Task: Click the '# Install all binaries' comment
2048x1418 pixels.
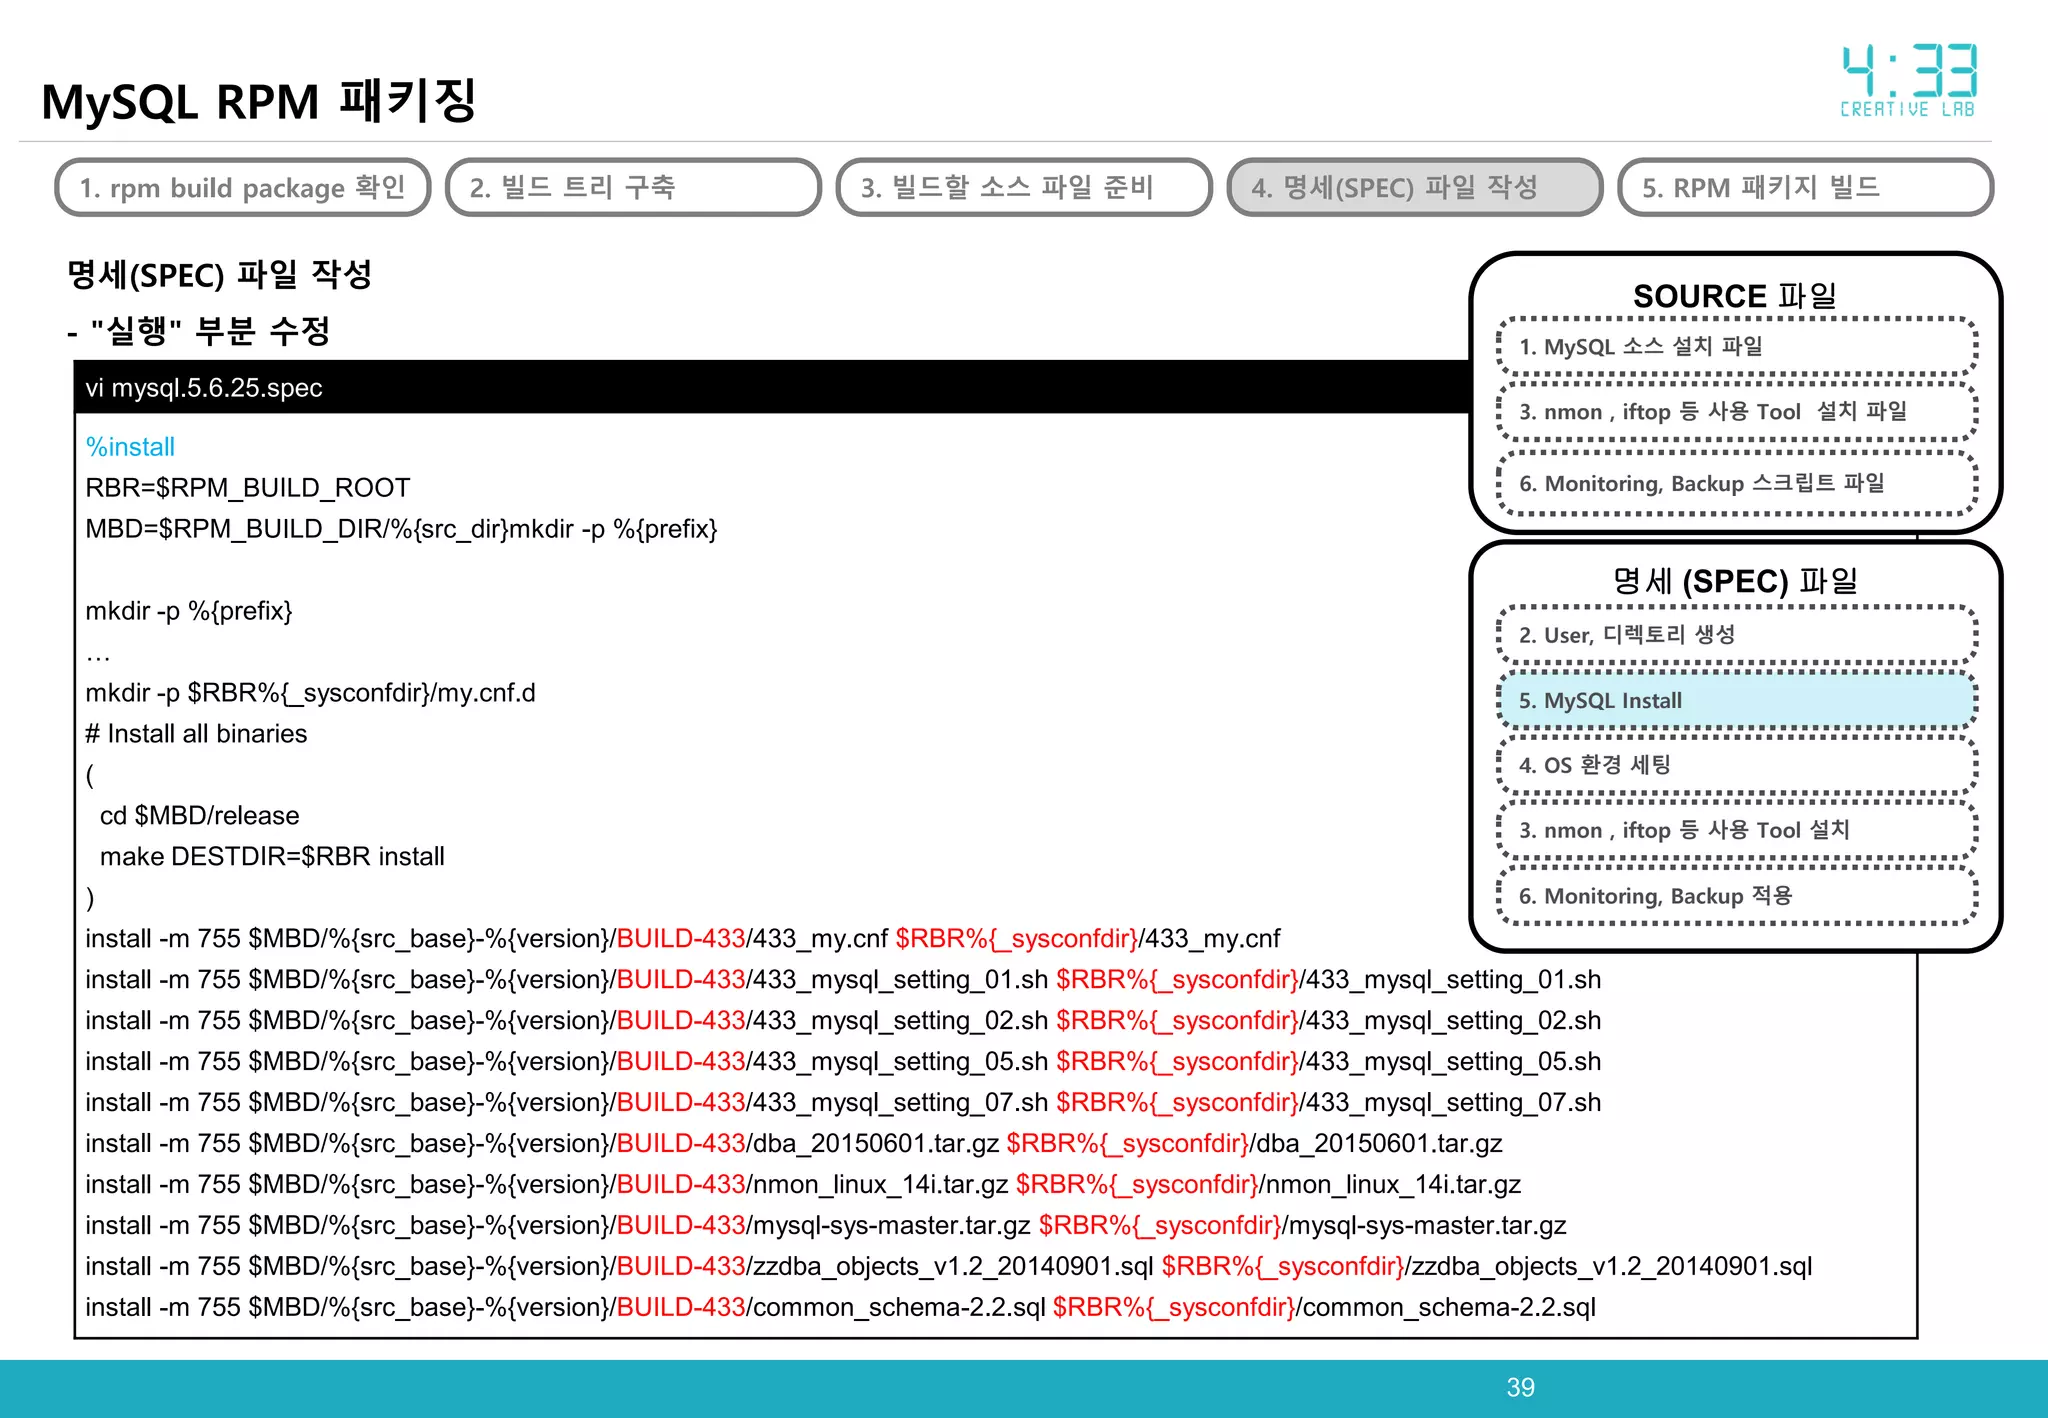Action: [196, 734]
